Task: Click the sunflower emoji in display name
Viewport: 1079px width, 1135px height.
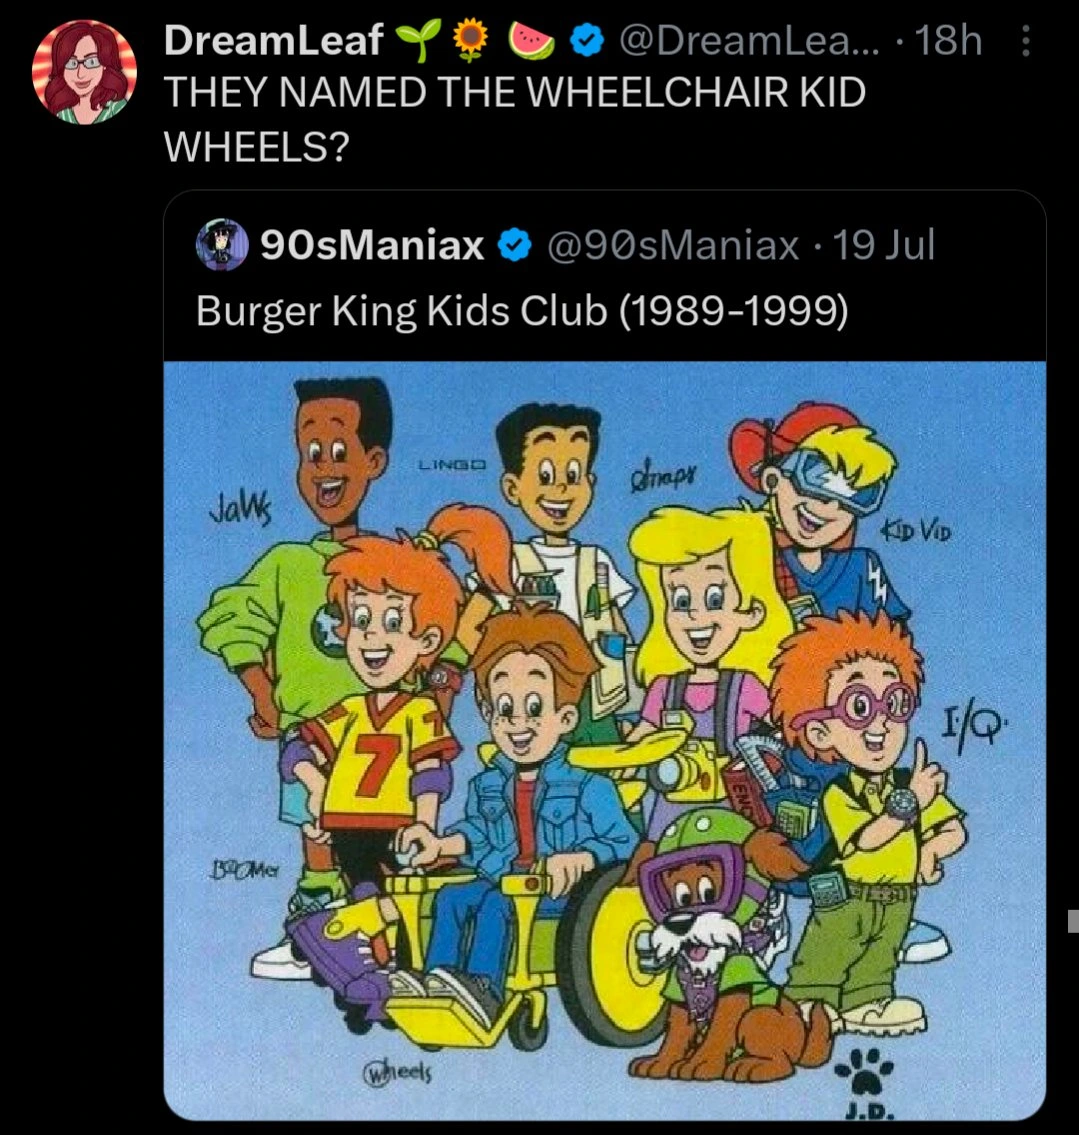Action: point(467,40)
